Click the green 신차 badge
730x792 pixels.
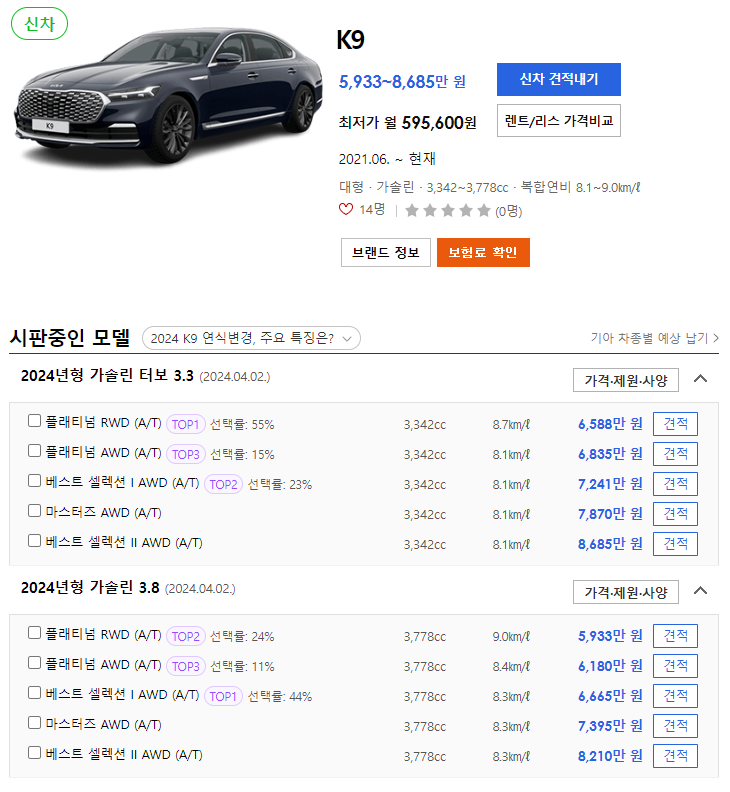[39, 24]
